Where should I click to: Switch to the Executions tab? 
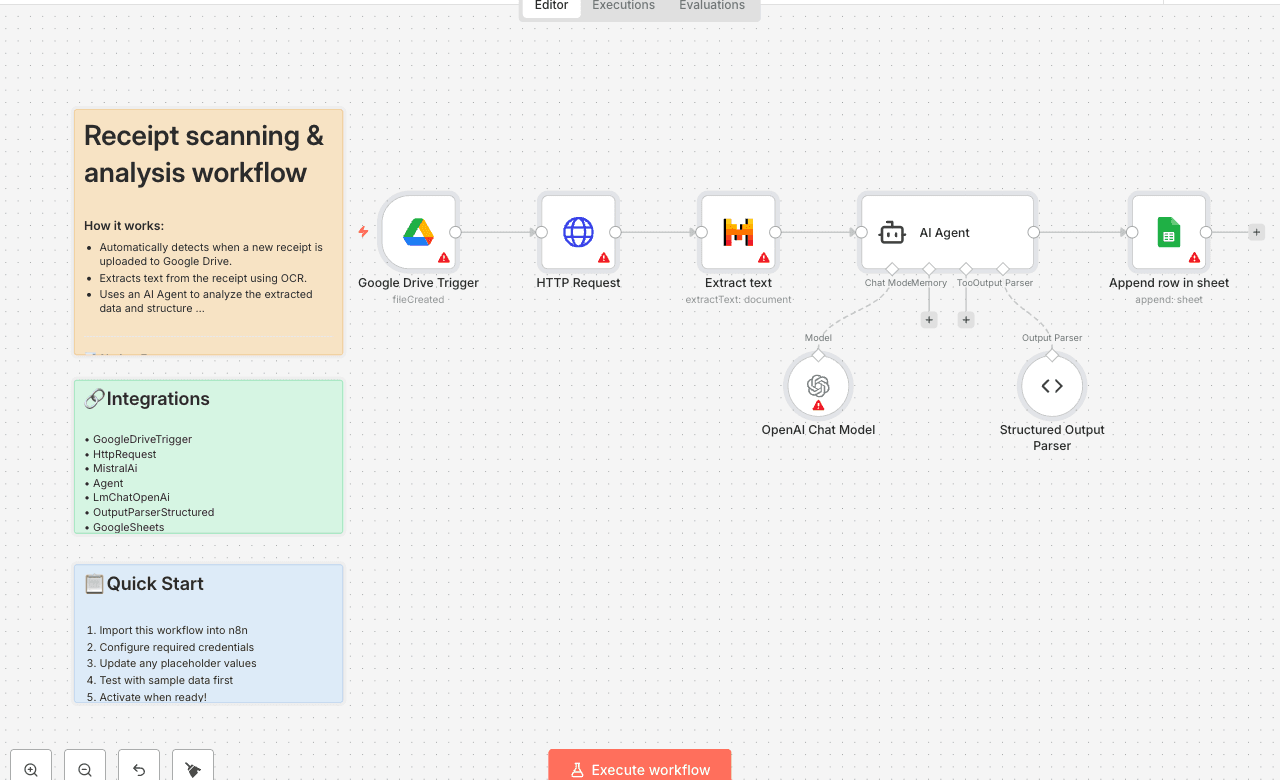click(x=622, y=6)
